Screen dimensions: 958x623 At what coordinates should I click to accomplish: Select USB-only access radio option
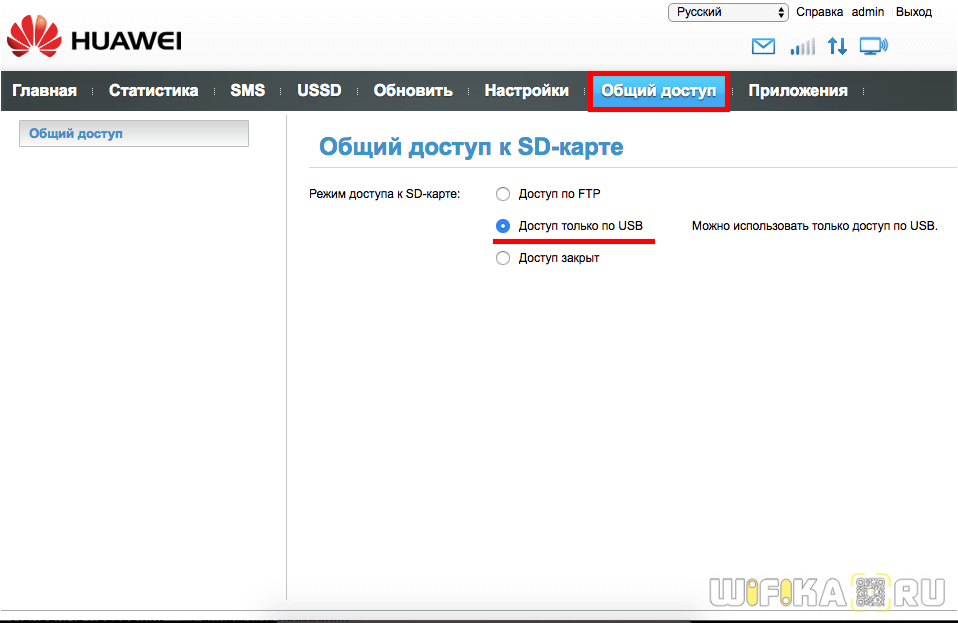[x=503, y=226]
